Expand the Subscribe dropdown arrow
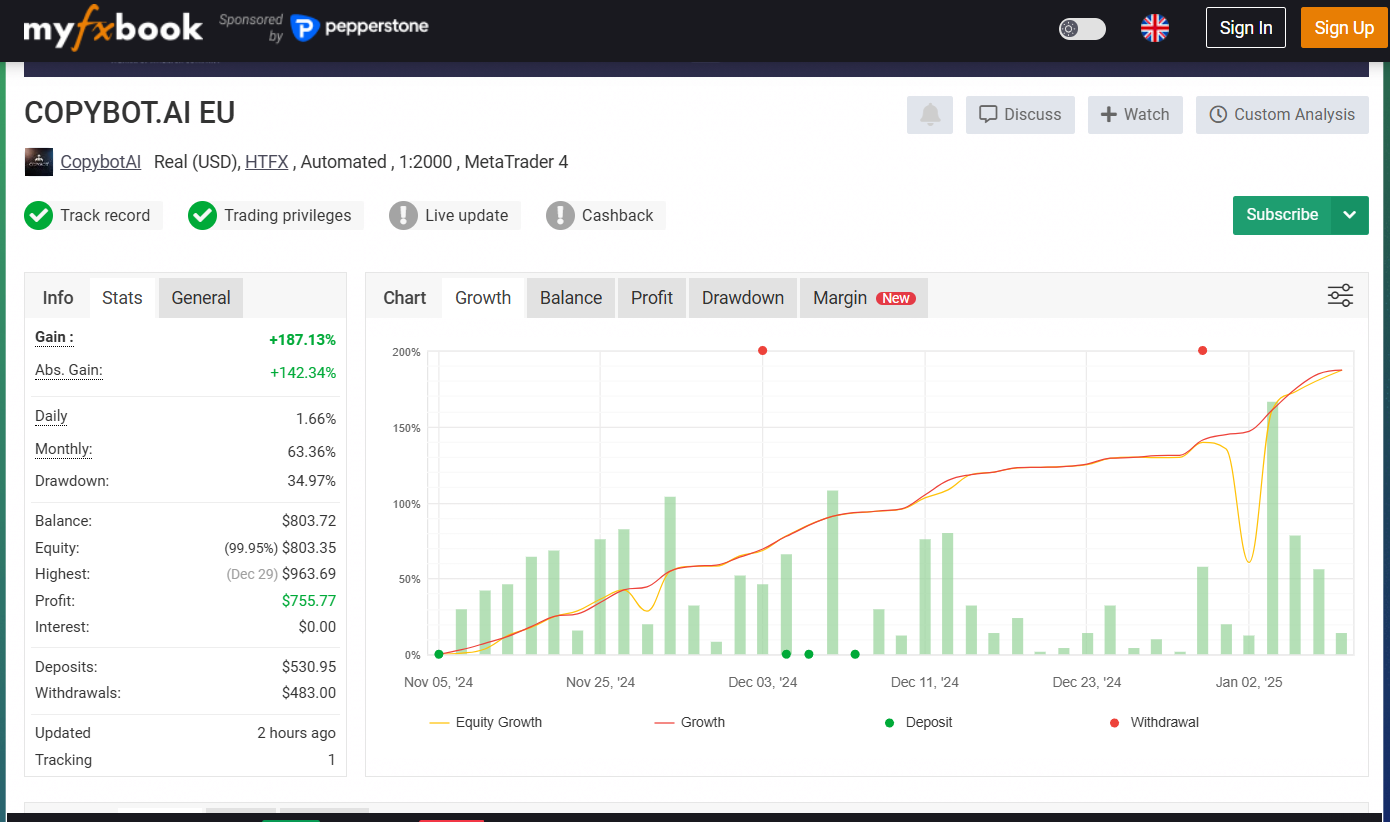Screen dimensions: 1390x822 pos(1350,215)
